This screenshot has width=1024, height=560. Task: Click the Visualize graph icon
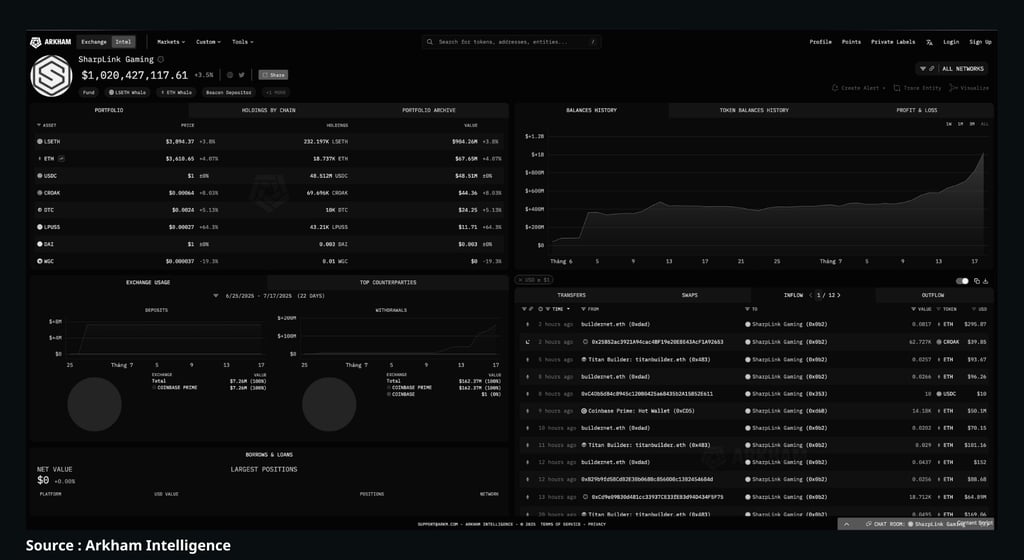click(953, 87)
